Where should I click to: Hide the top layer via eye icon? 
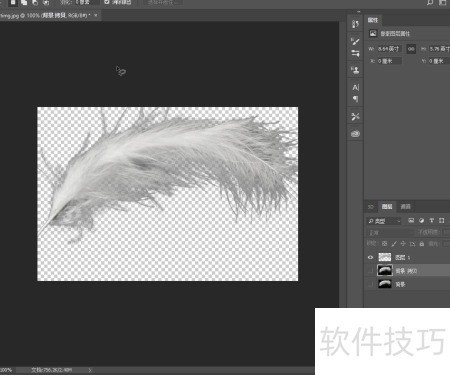[x=370, y=257]
